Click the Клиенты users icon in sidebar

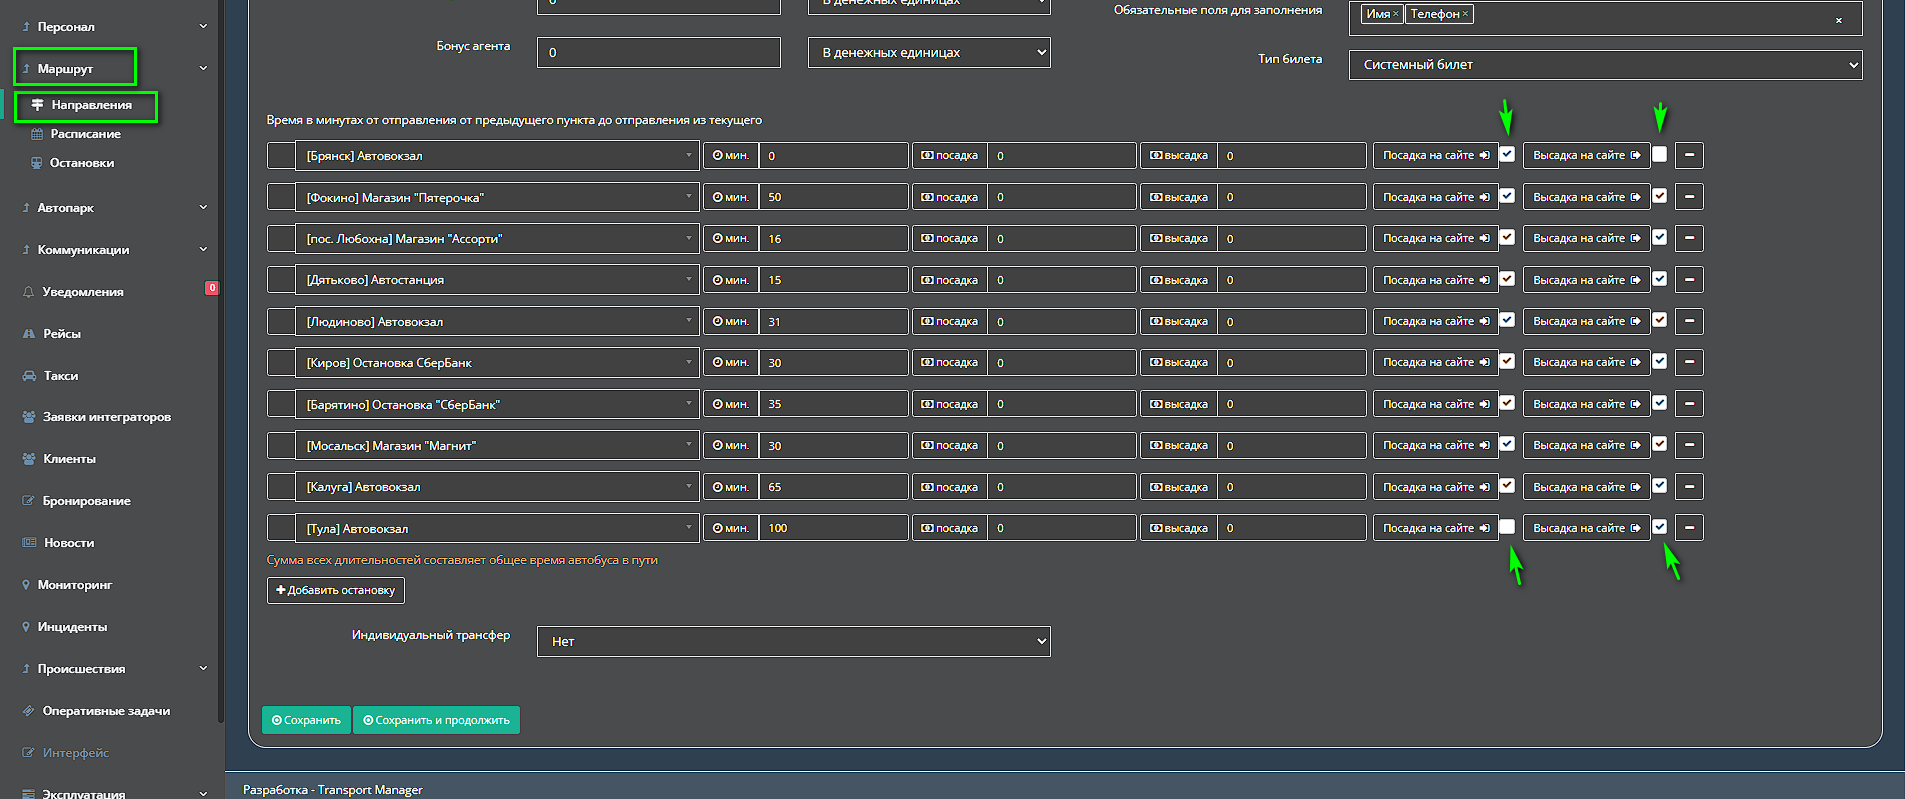click(x=29, y=459)
